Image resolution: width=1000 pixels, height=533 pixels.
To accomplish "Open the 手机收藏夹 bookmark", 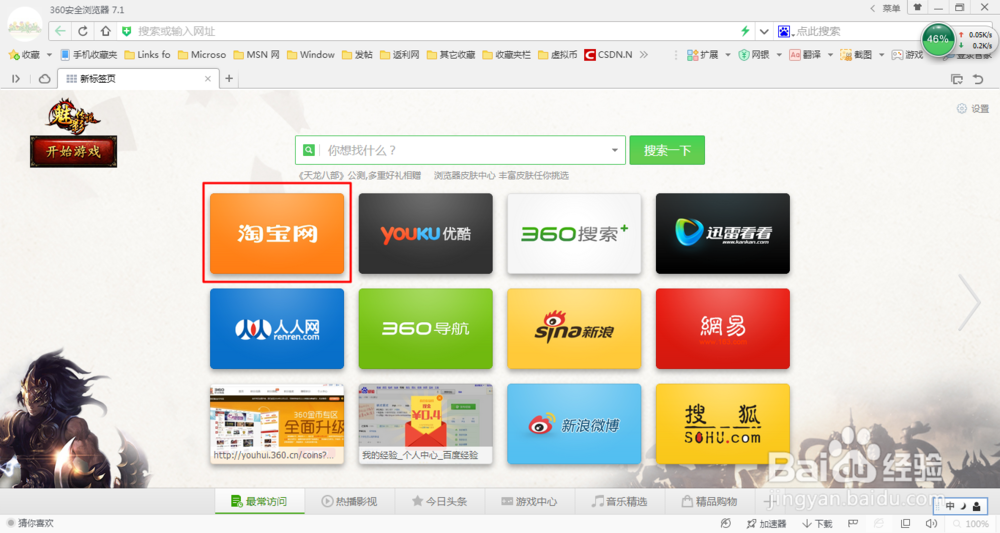I will [89, 55].
